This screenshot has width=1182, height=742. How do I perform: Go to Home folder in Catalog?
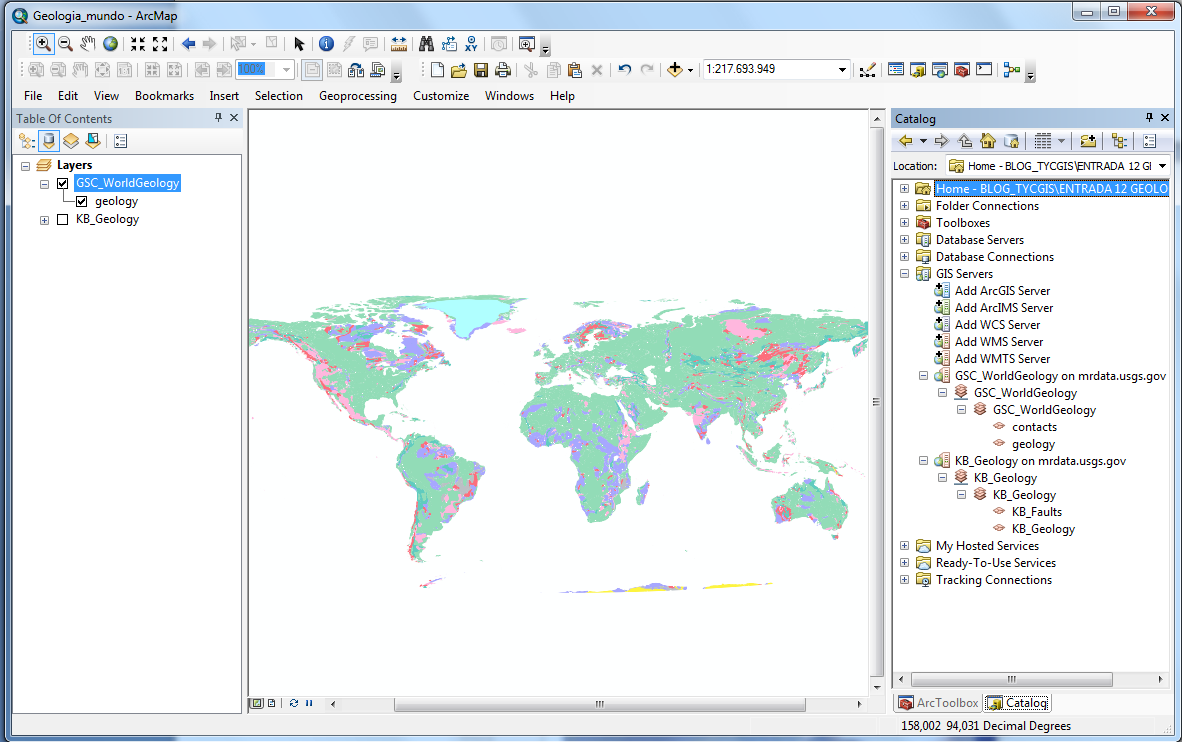[x=988, y=141]
